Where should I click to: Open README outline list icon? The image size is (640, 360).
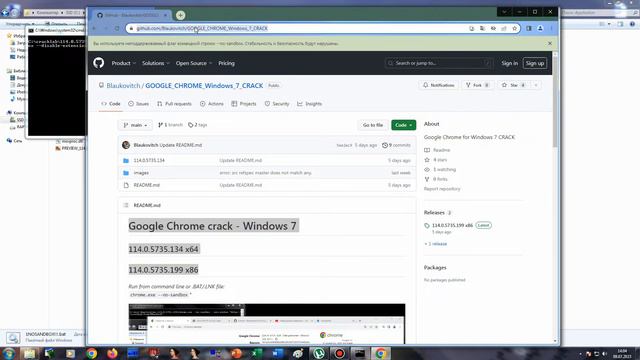(x=126, y=205)
